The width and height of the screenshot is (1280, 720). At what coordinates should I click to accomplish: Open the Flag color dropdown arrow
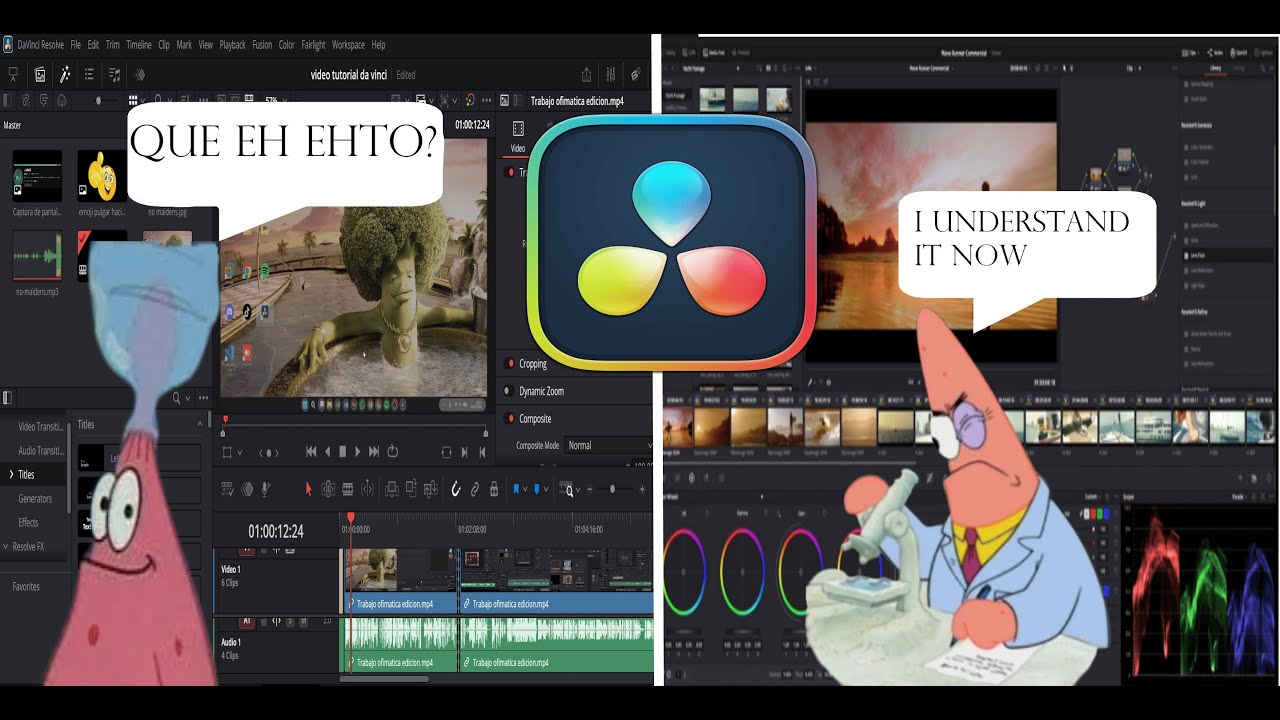pos(525,489)
